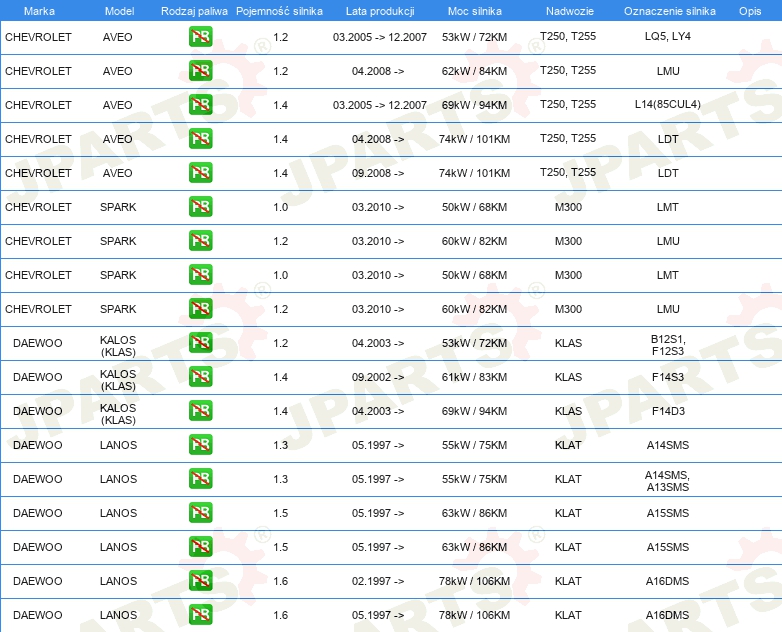Select engine code L14(85CUL4)

tap(668, 104)
